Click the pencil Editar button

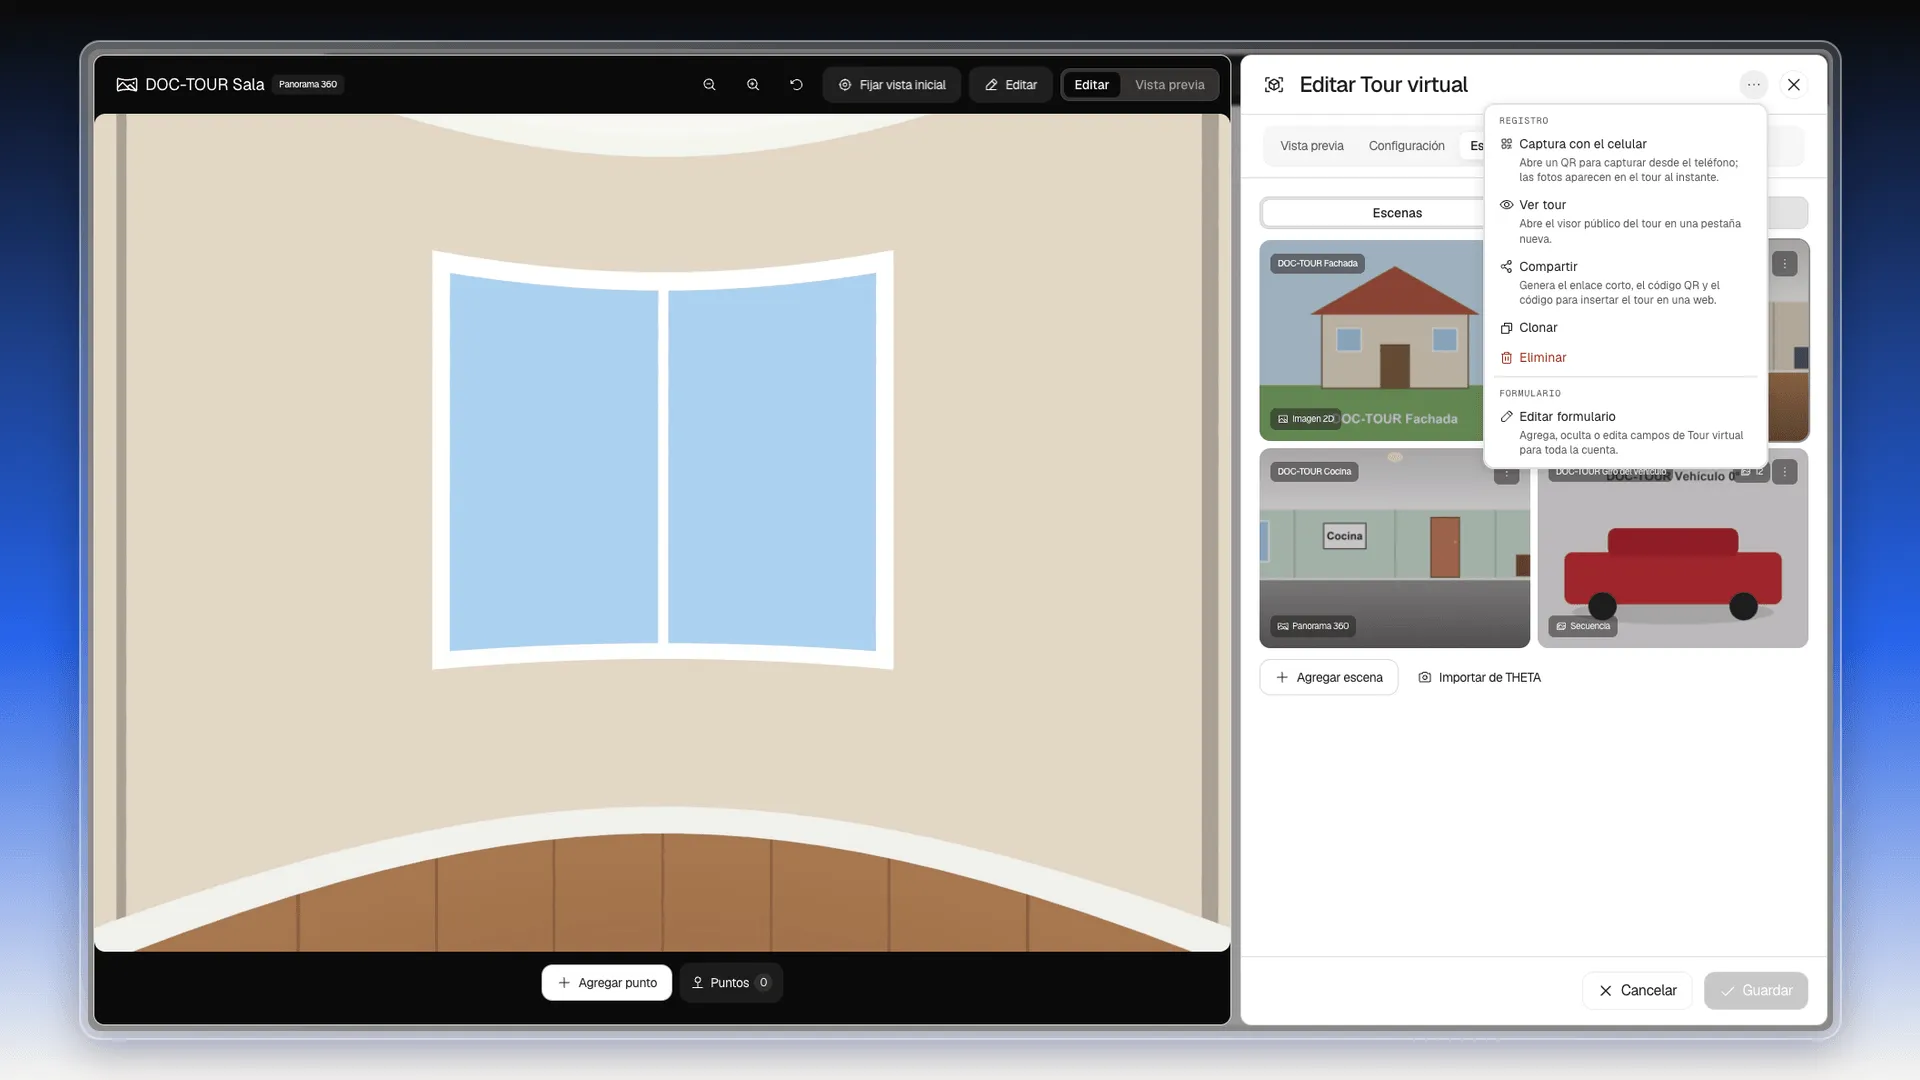coord(1010,85)
